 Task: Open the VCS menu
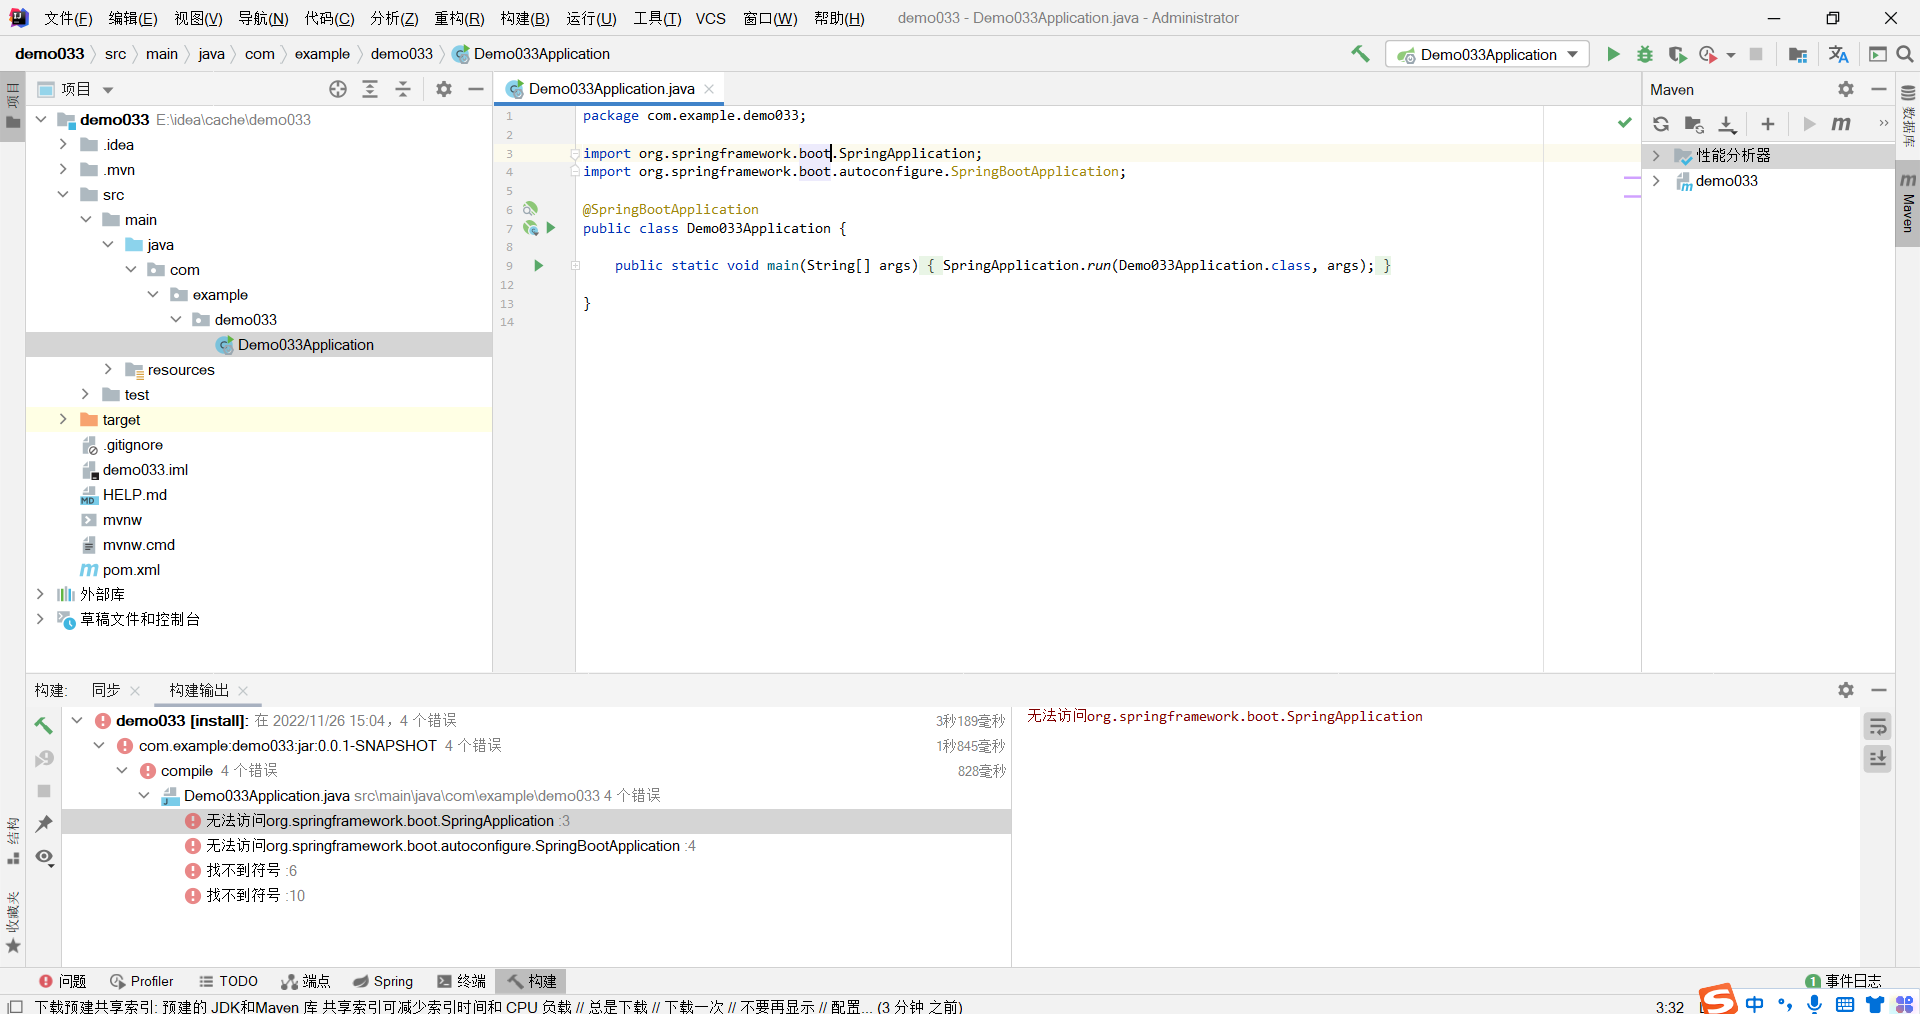(x=711, y=18)
